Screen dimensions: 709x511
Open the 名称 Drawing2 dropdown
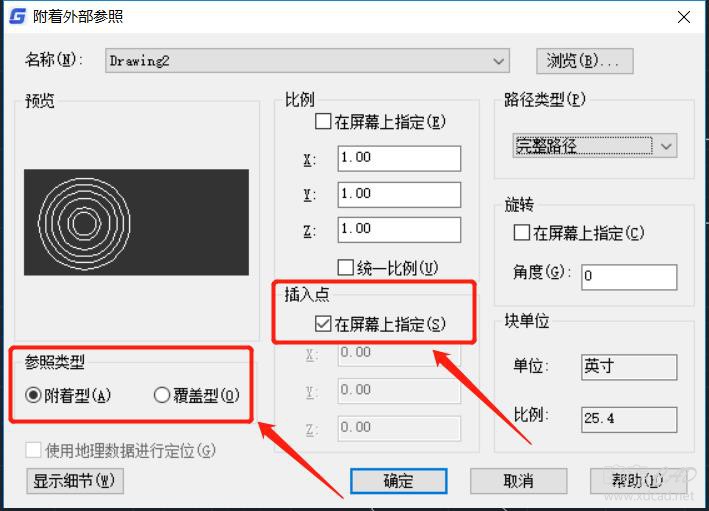500,61
